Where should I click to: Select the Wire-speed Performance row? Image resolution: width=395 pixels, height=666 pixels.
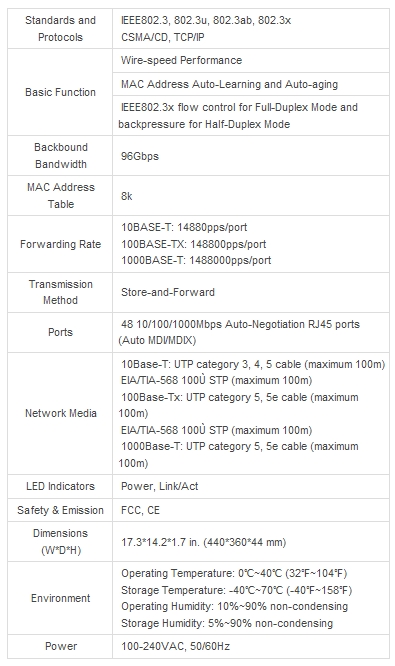(251, 60)
